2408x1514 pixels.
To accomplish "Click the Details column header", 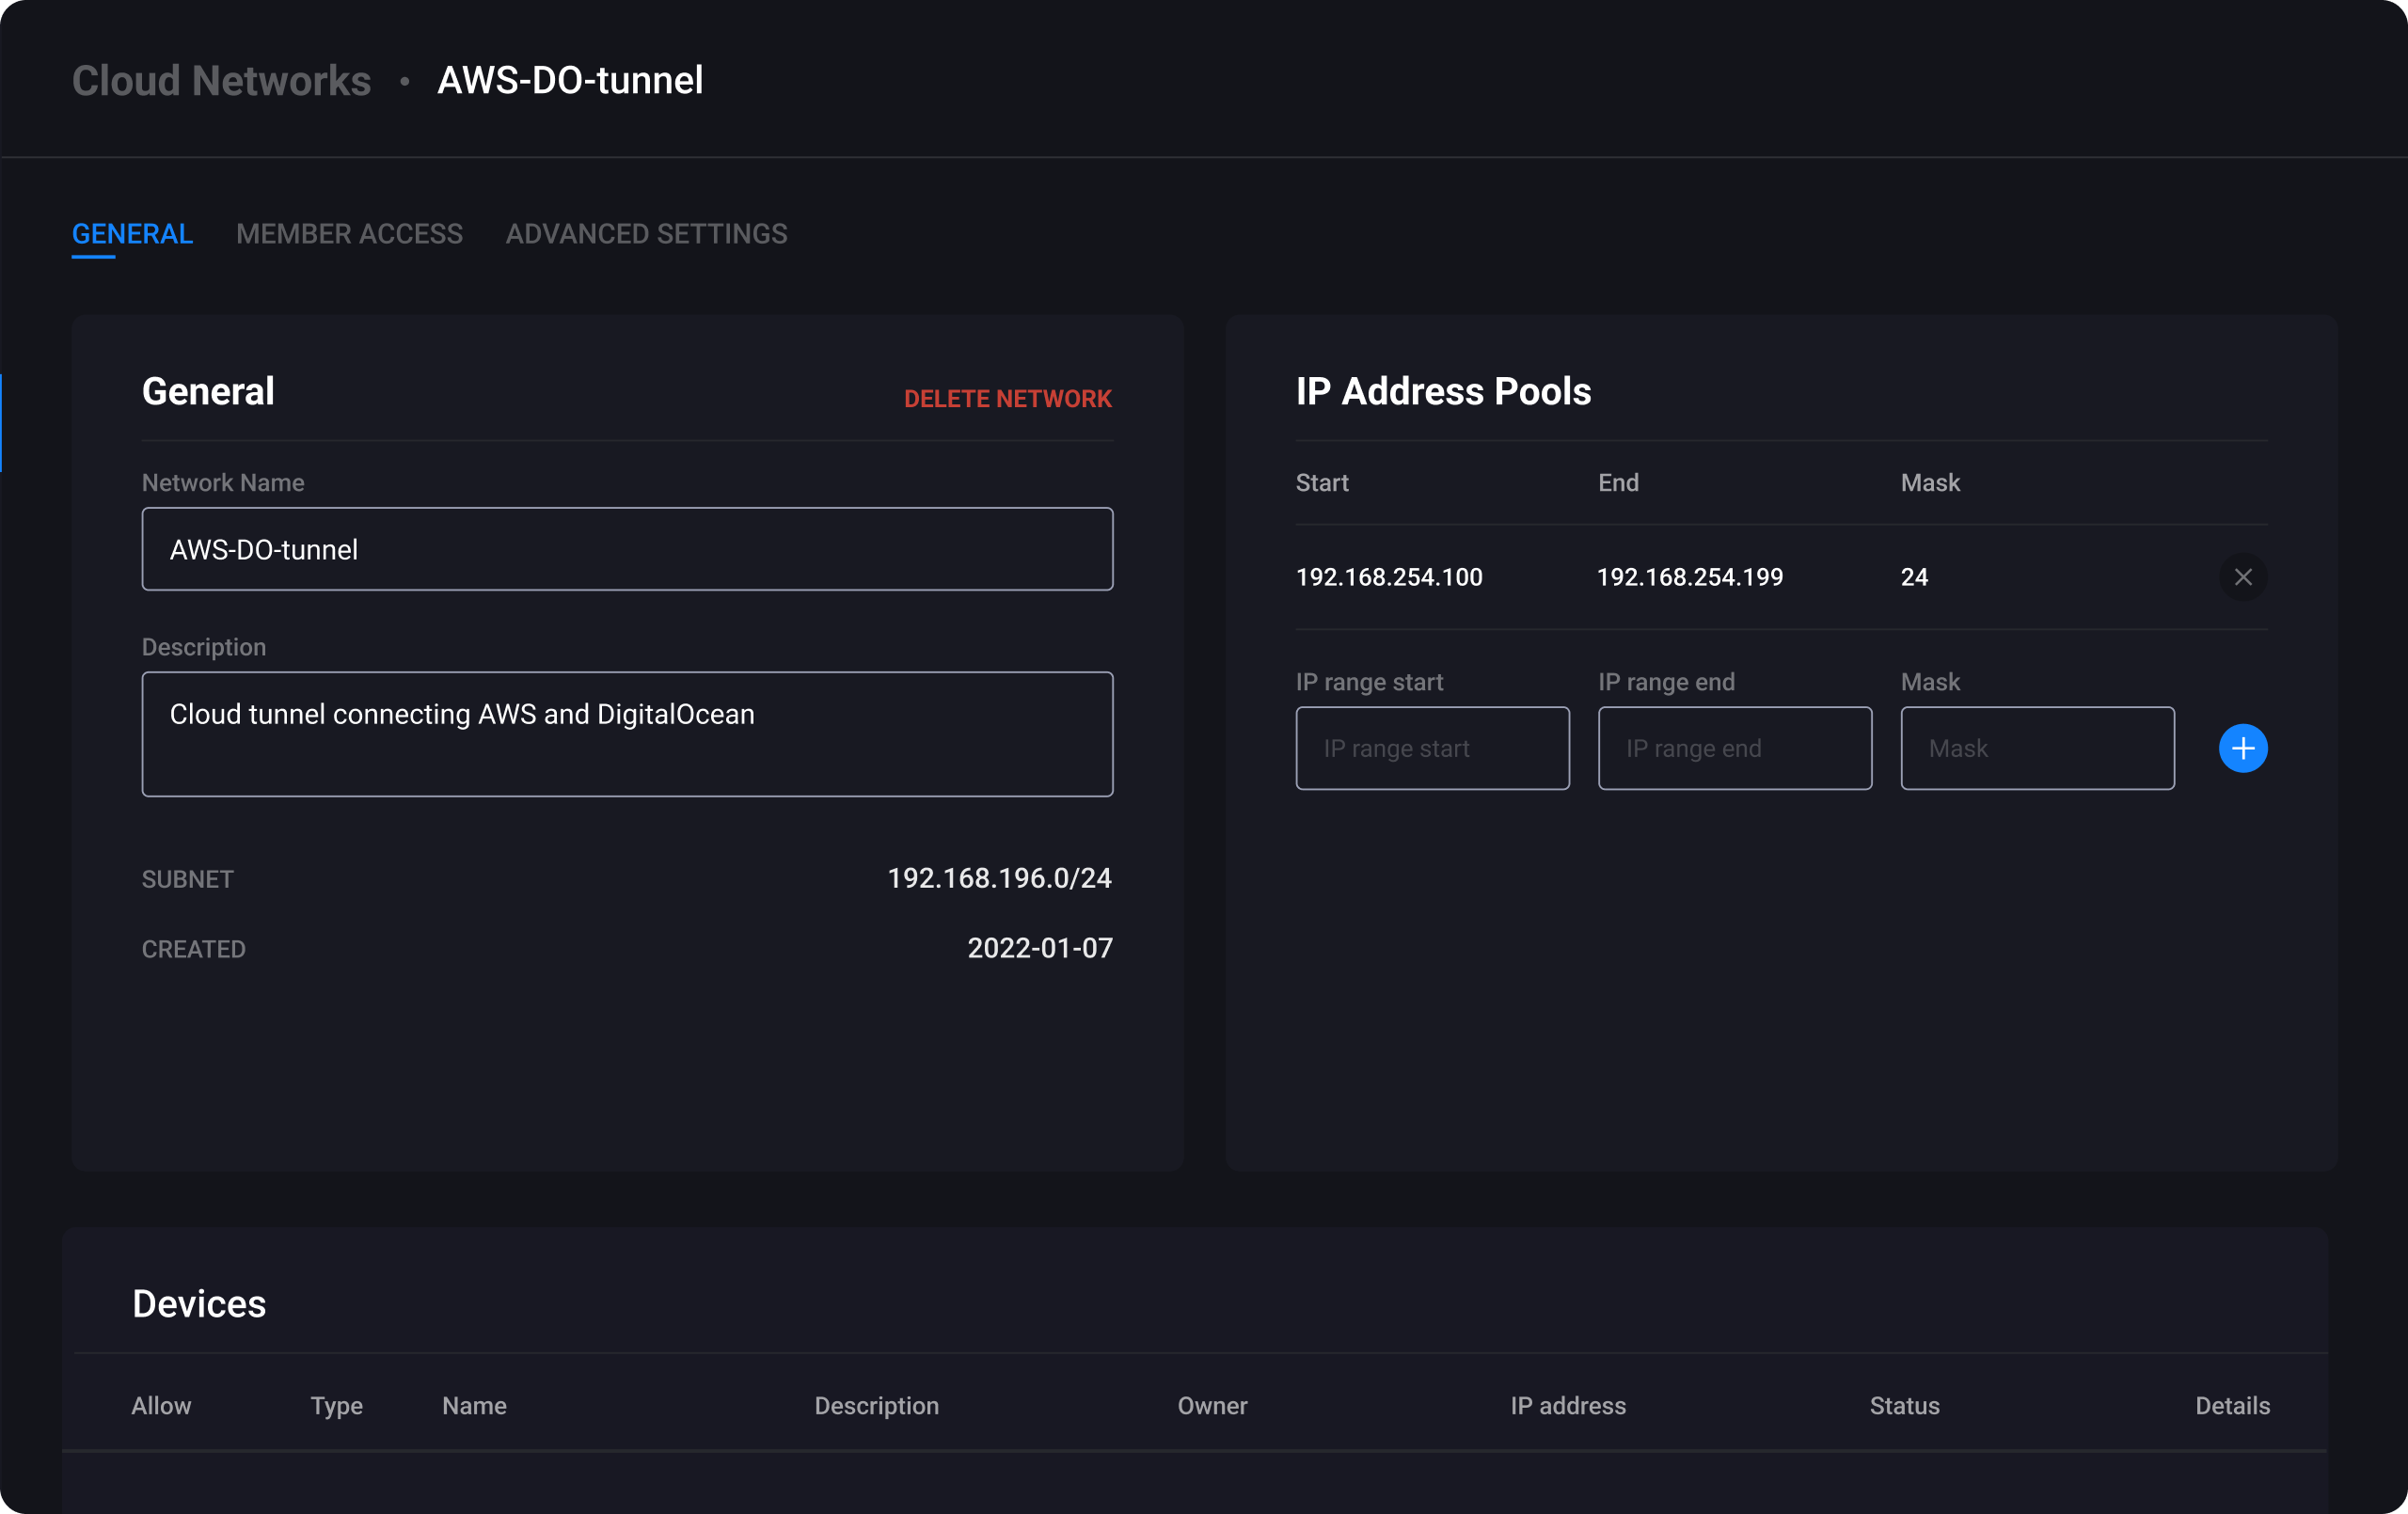I will pos(2232,1405).
